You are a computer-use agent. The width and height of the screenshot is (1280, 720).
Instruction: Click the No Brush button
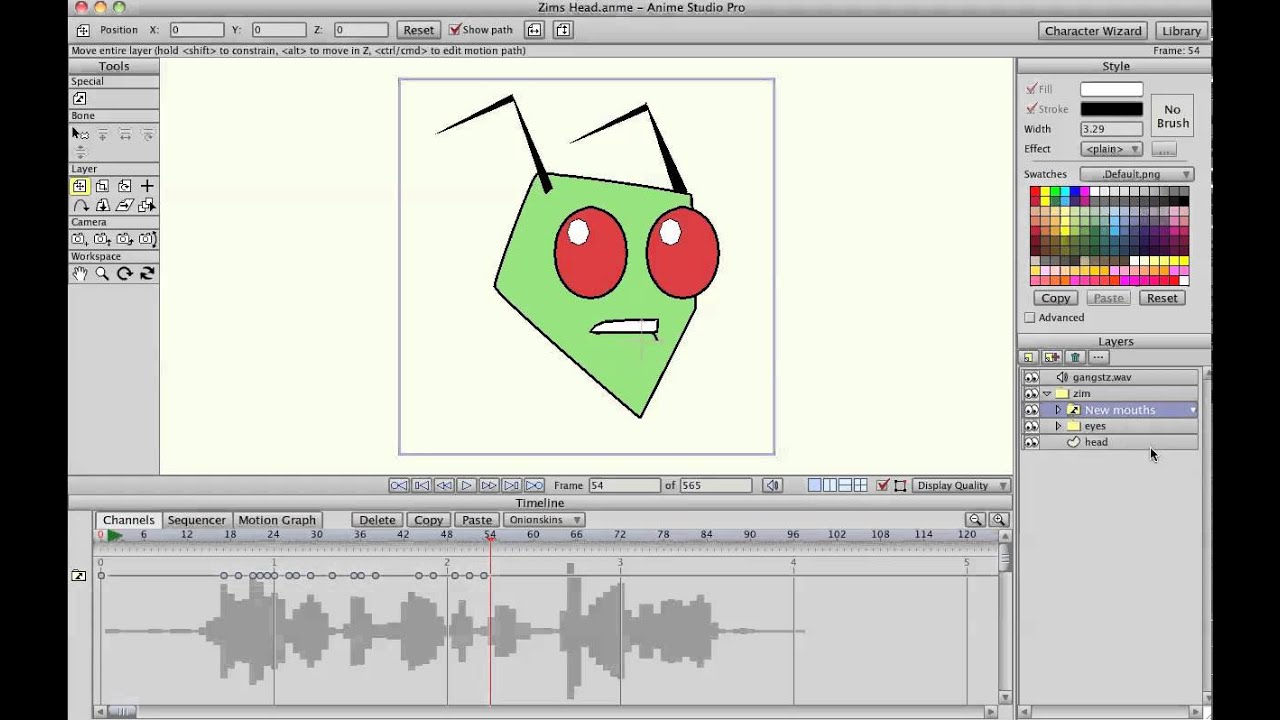coord(1172,116)
